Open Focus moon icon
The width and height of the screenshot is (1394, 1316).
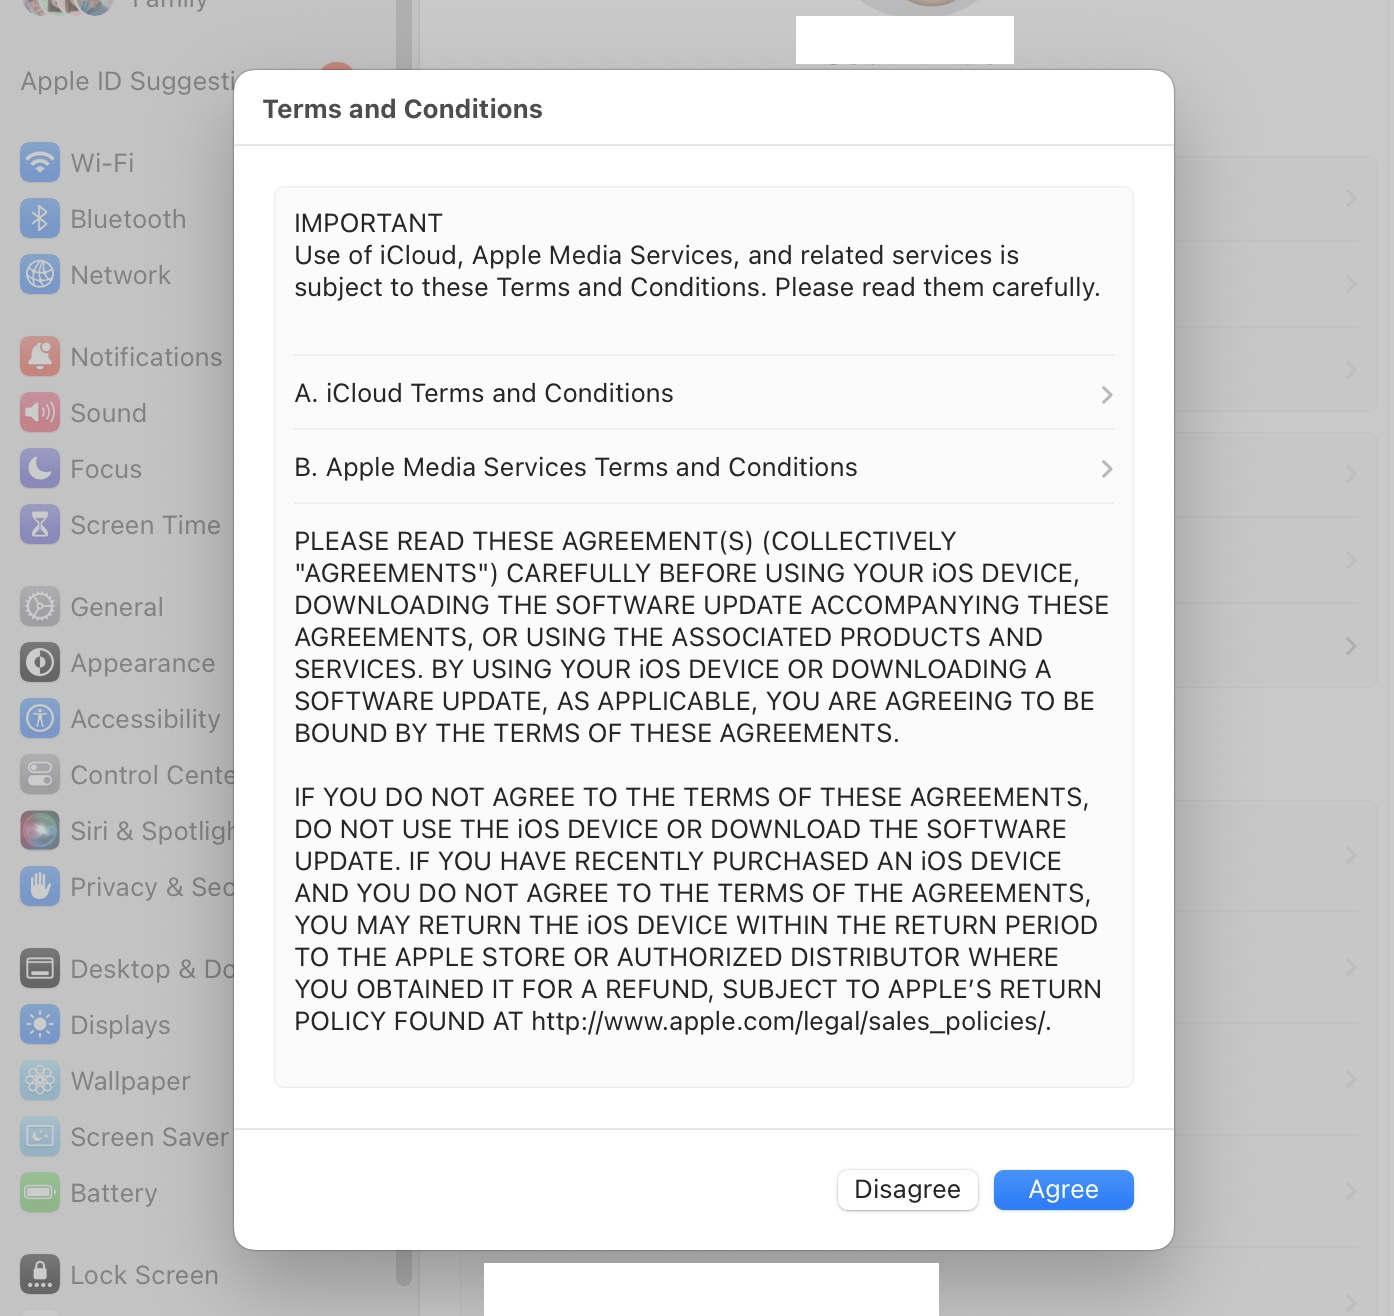pyautogui.click(x=40, y=468)
